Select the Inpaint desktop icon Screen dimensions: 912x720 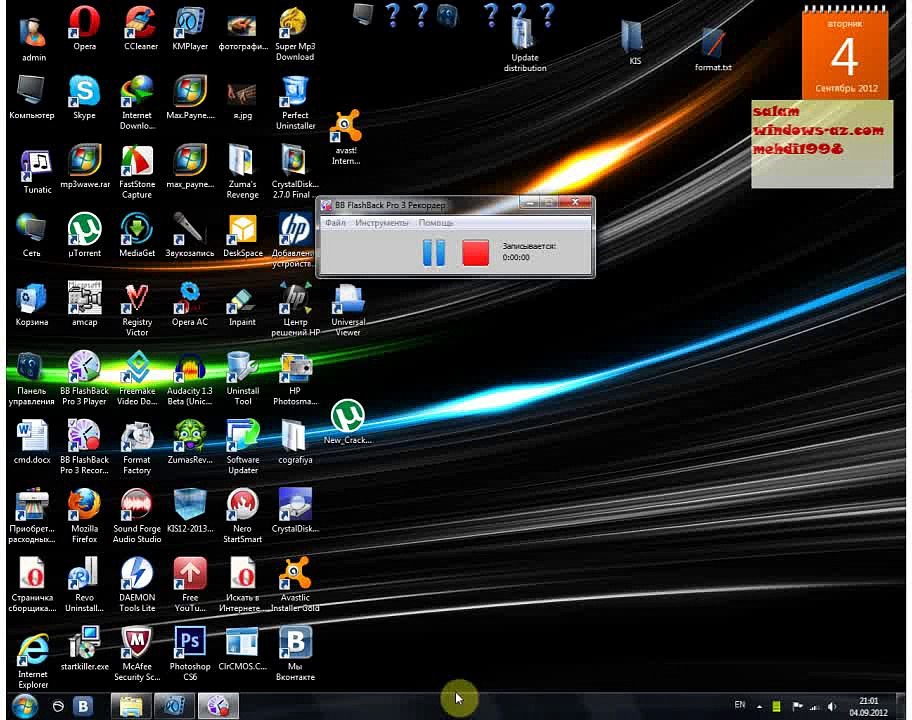point(243,304)
